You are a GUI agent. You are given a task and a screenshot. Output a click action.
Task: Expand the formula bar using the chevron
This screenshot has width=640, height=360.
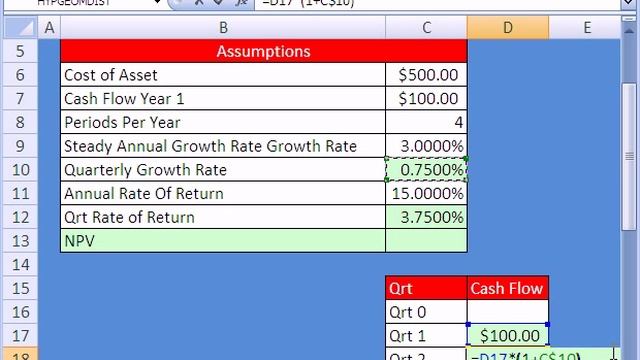[629, 4]
